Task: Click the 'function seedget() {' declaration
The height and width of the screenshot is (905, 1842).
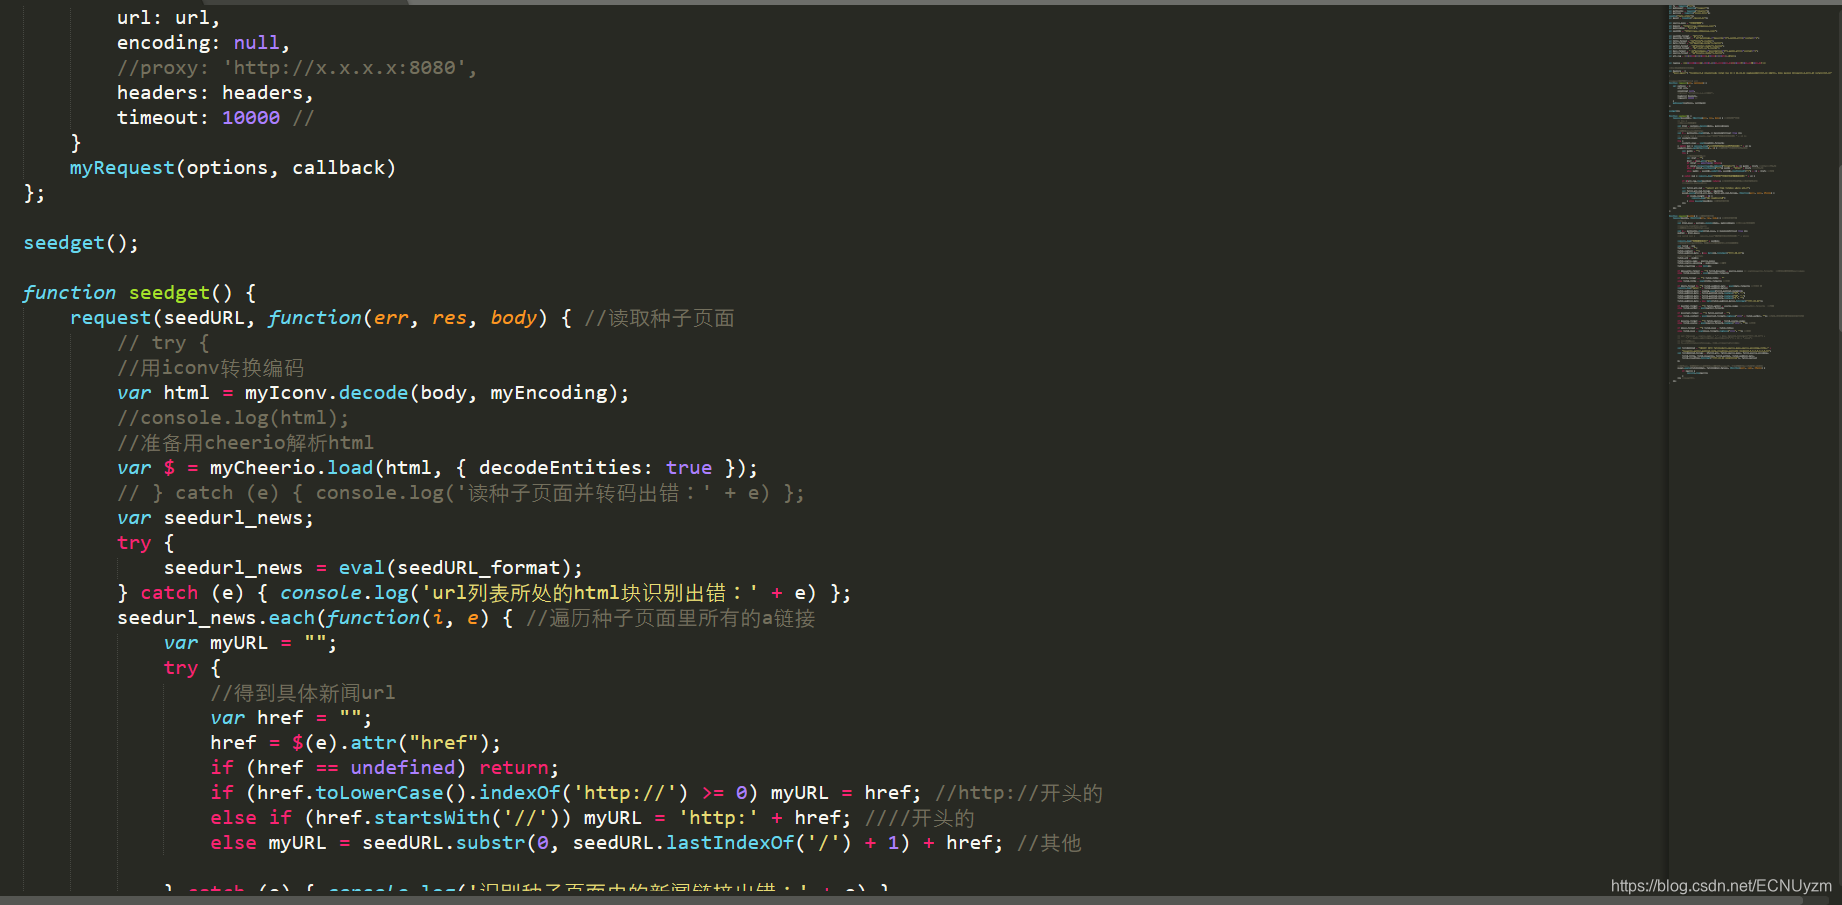Action: tap(140, 293)
